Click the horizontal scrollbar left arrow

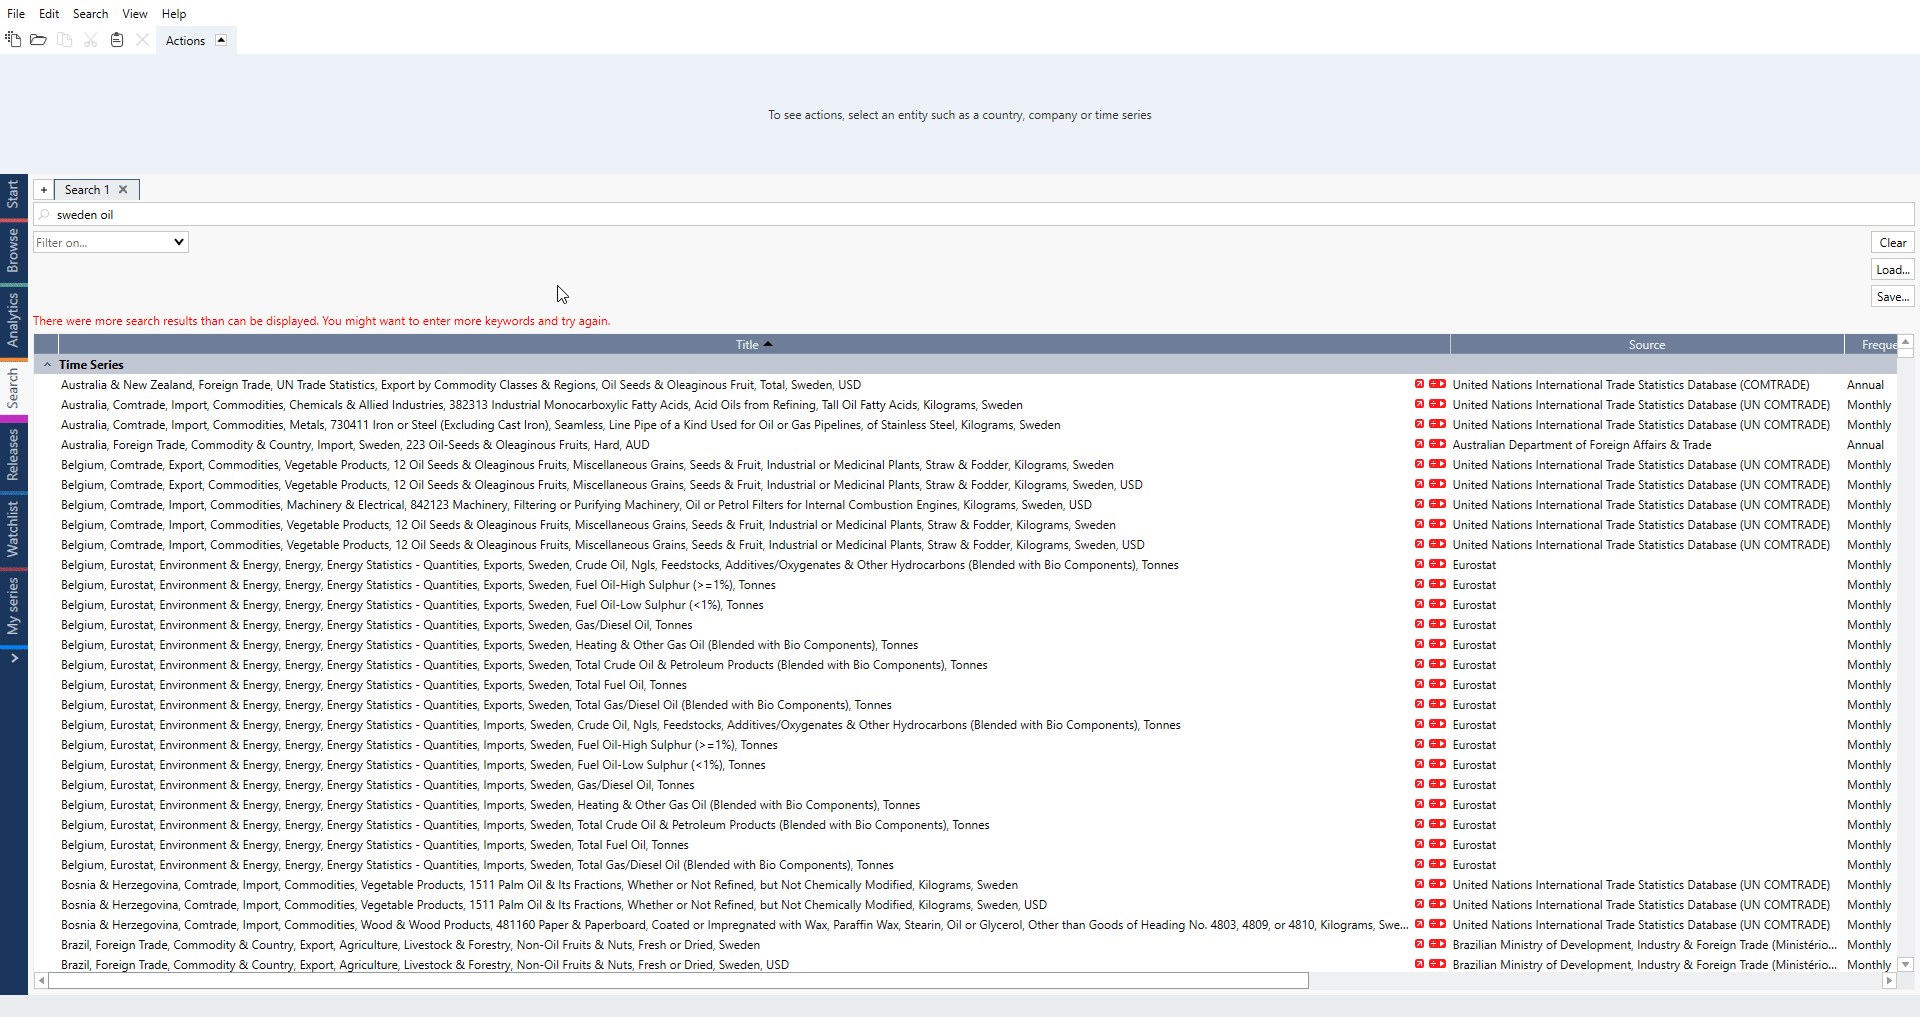coord(41,981)
